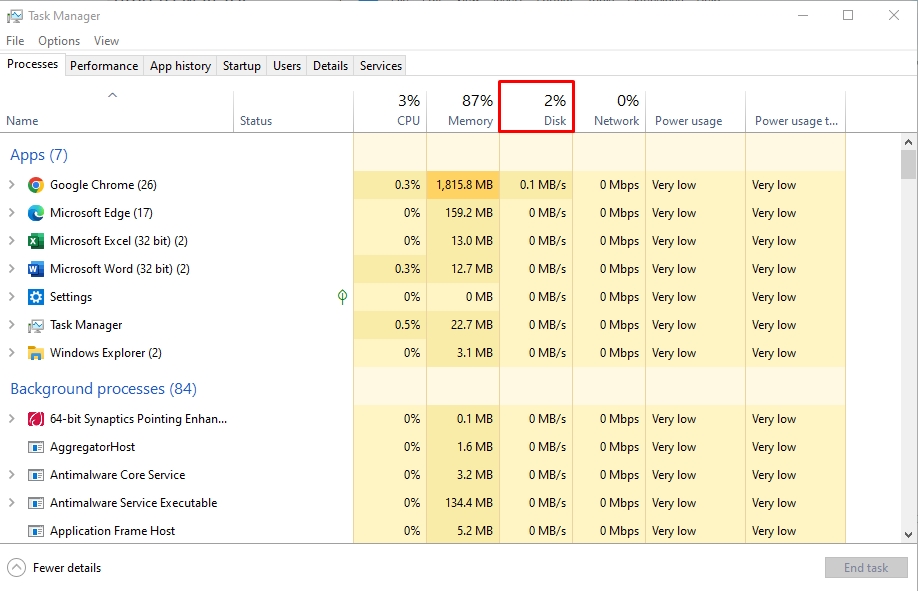Switch to the Startup tab

click(241, 66)
